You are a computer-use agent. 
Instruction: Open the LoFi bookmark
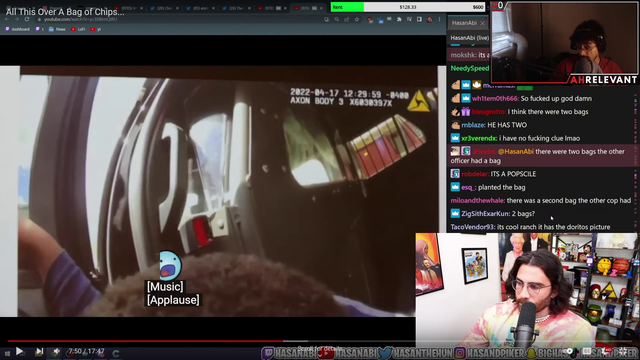(78, 29)
